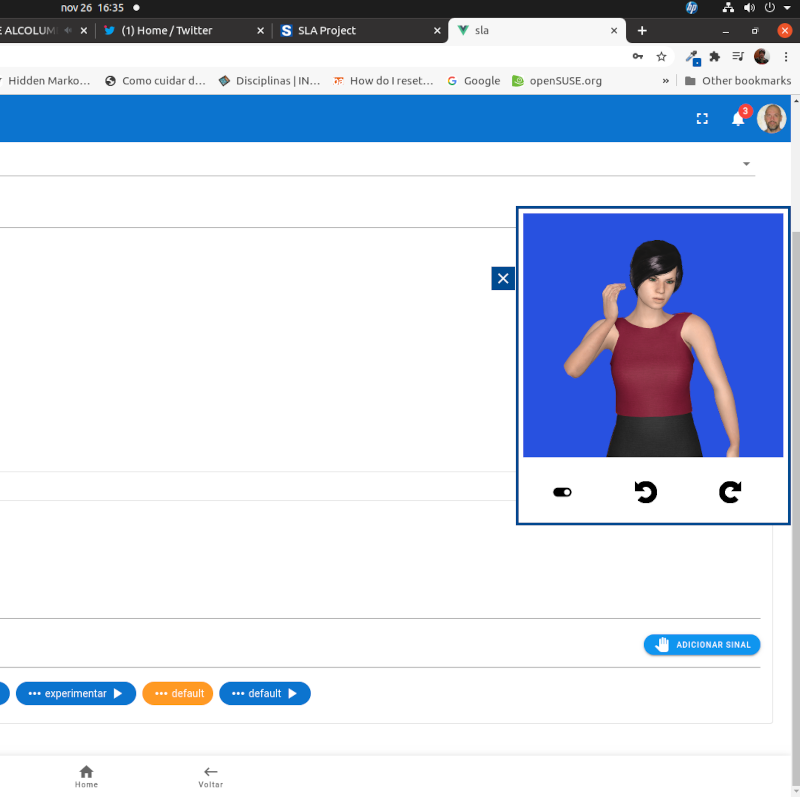
Task: Expand the hidden bookmarks chevron
Action: coord(666,81)
